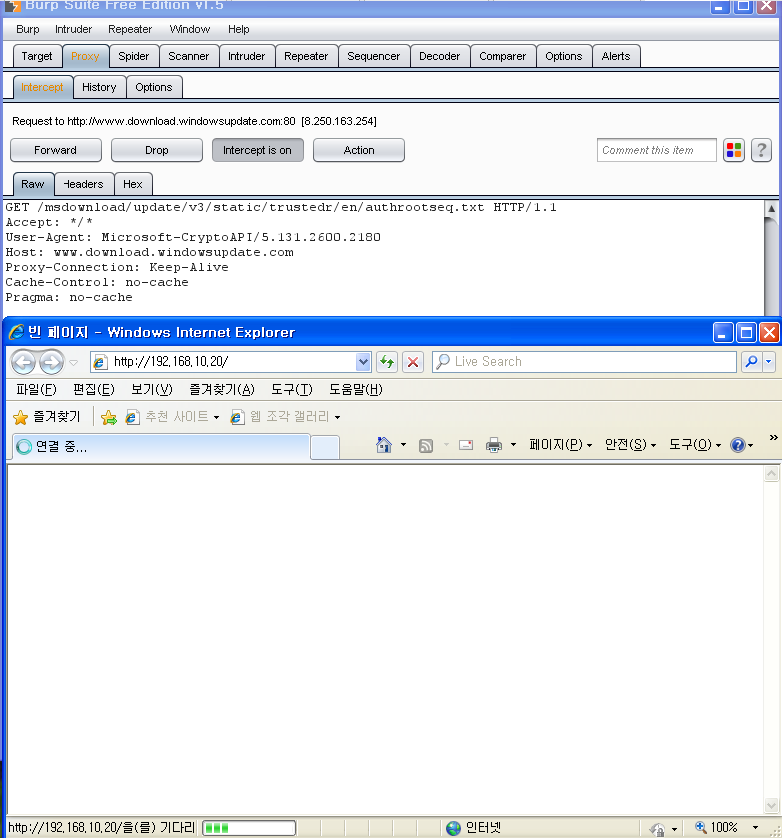Image resolution: width=782 pixels, height=838 pixels.
Task: Switch to the Headers view tab
Action: coord(84,184)
